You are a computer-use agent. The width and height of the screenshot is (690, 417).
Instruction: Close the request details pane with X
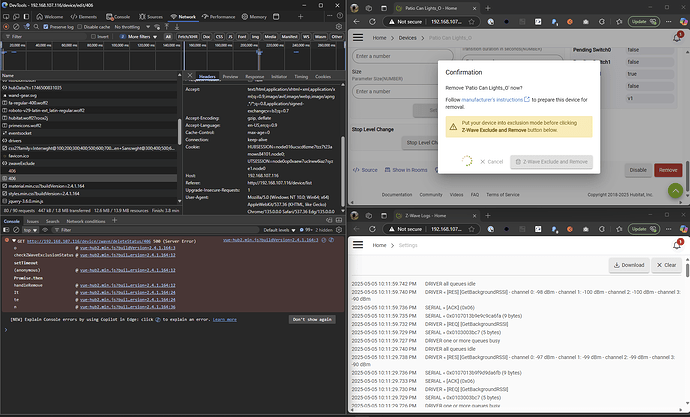(x=190, y=76)
